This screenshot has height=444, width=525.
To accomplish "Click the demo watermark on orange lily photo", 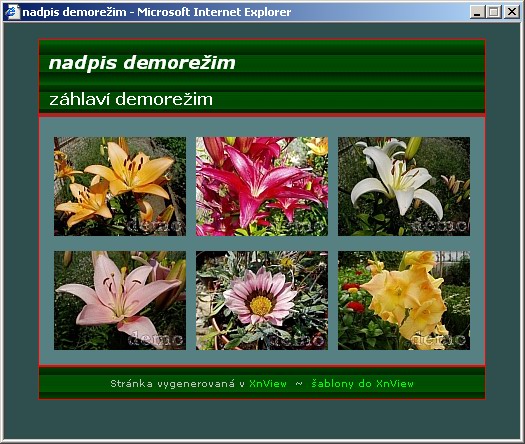I will click(155, 225).
